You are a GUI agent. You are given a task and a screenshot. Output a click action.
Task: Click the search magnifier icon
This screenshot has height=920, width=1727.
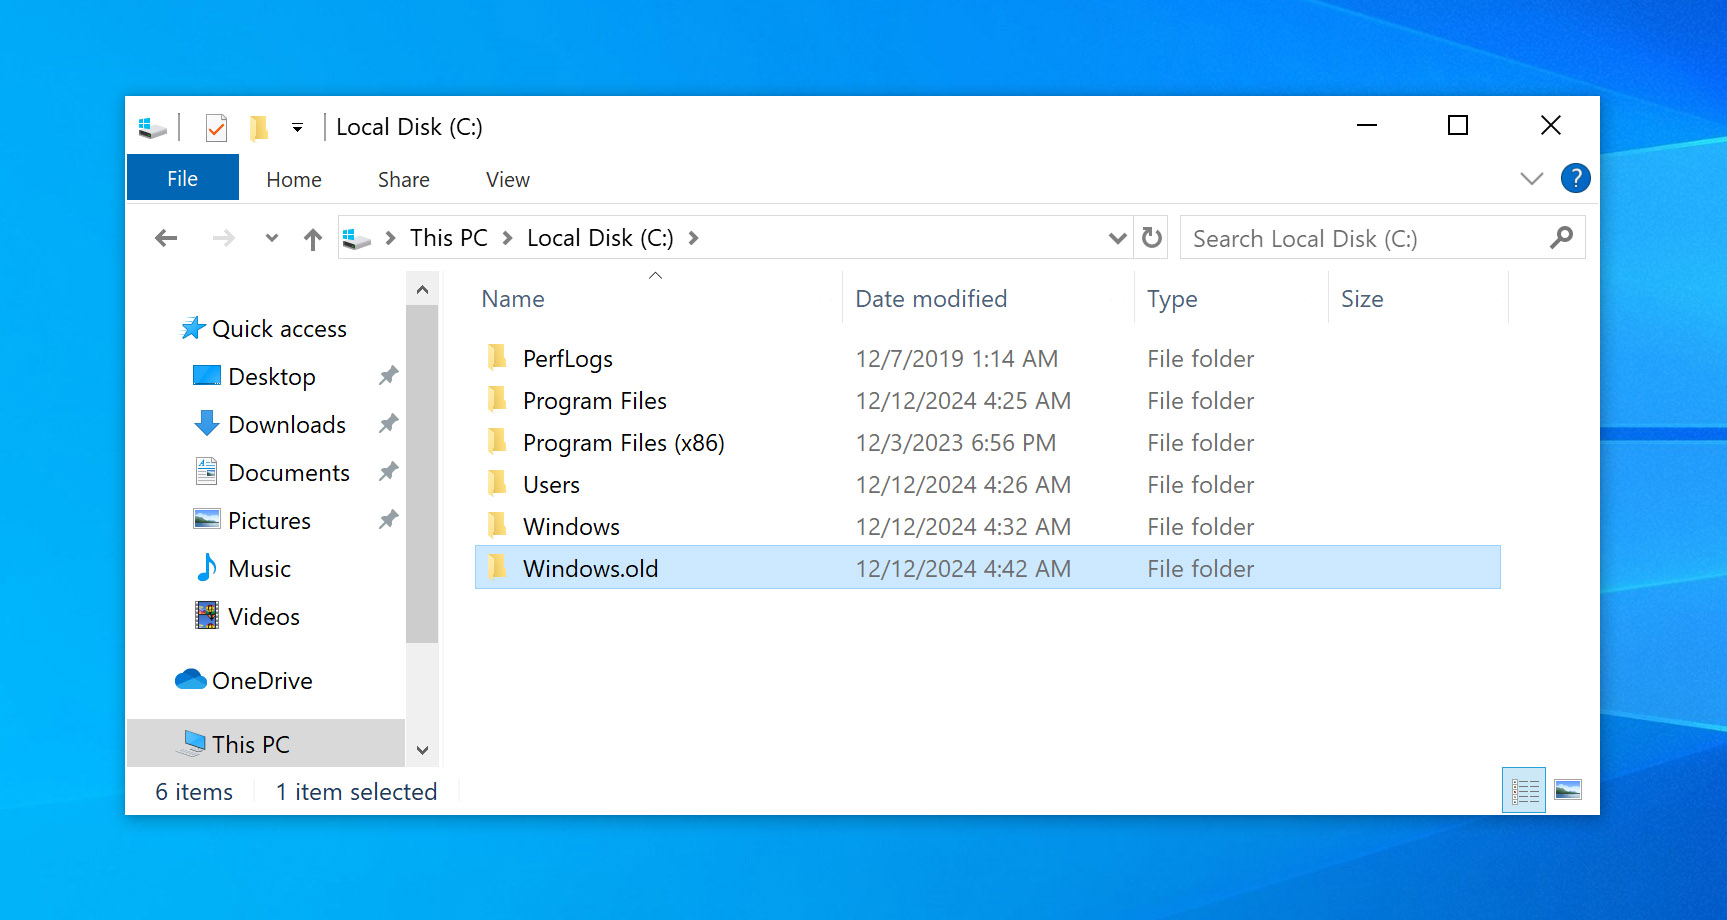[x=1561, y=238]
